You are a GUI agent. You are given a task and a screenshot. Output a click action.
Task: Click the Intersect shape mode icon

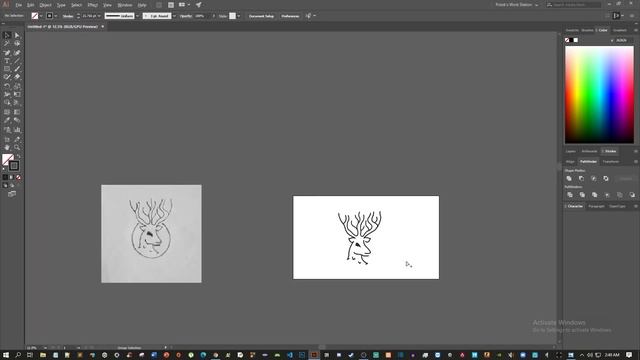pos(593,178)
